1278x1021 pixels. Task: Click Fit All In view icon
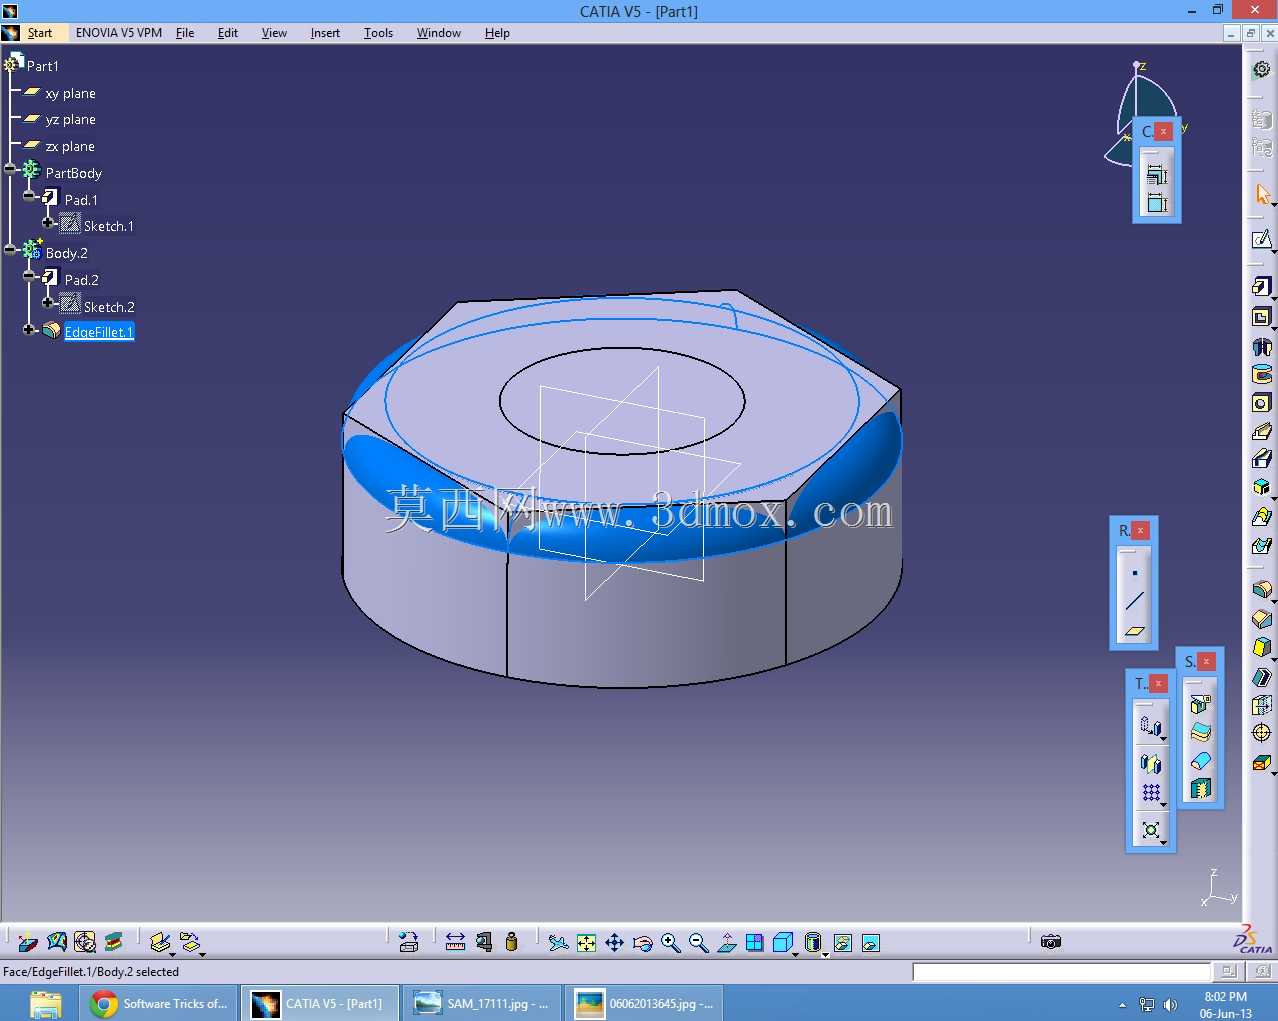[x=587, y=943]
